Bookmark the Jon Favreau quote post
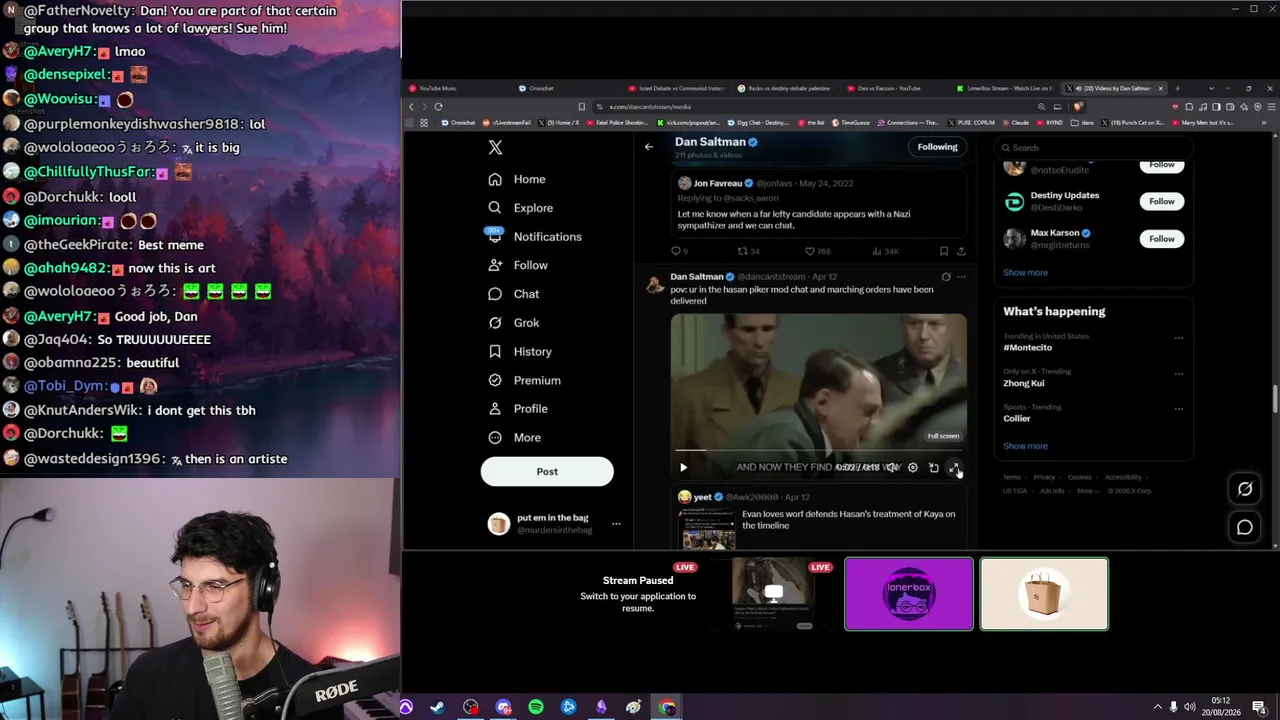Screen dimensions: 1280x720 pyautogui.click(x=943, y=252)
